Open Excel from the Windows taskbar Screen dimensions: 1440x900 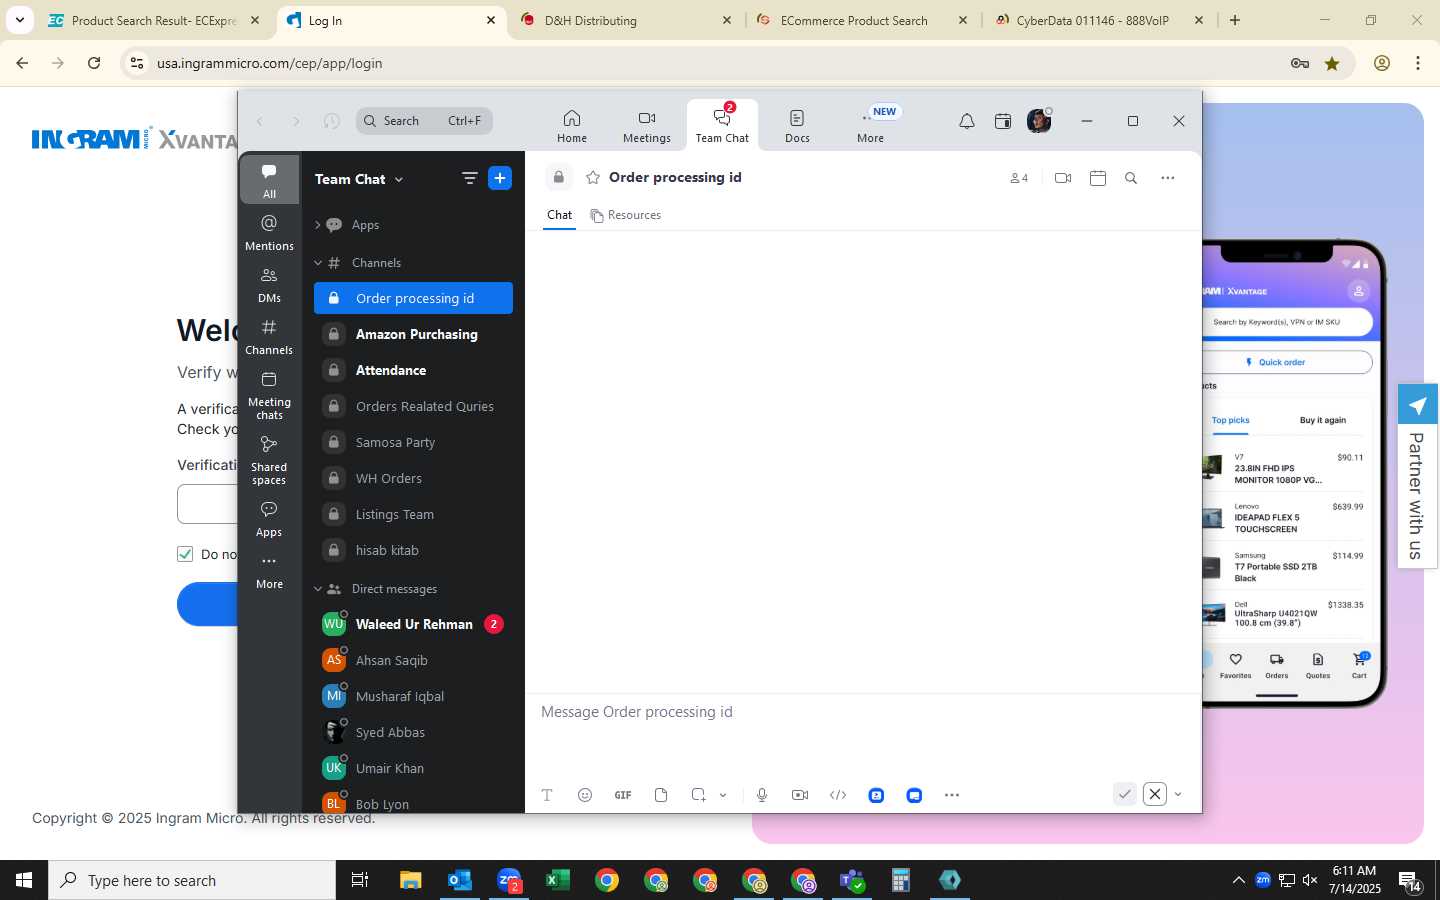point(558,880)
